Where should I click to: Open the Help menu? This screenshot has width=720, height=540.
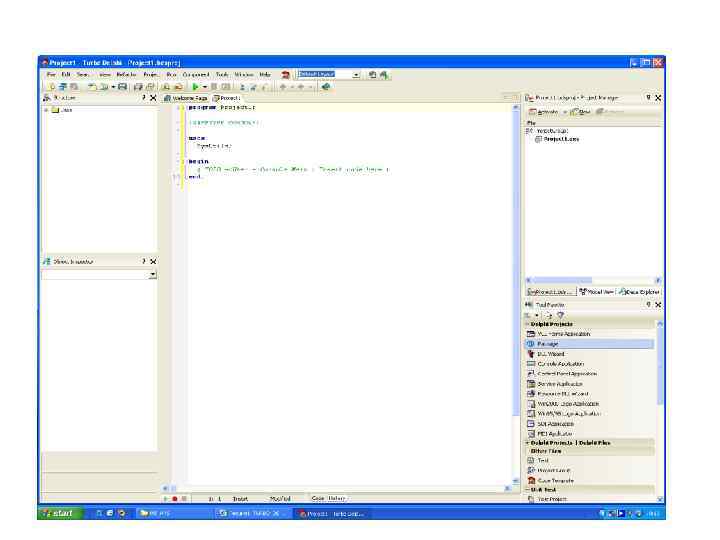click(265, 74)
